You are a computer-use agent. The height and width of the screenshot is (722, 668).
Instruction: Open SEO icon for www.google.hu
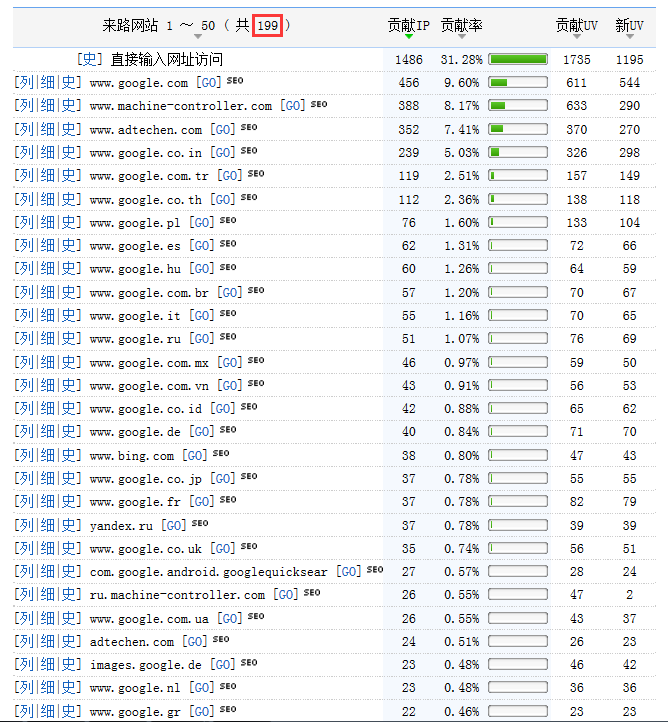(228, 267)
